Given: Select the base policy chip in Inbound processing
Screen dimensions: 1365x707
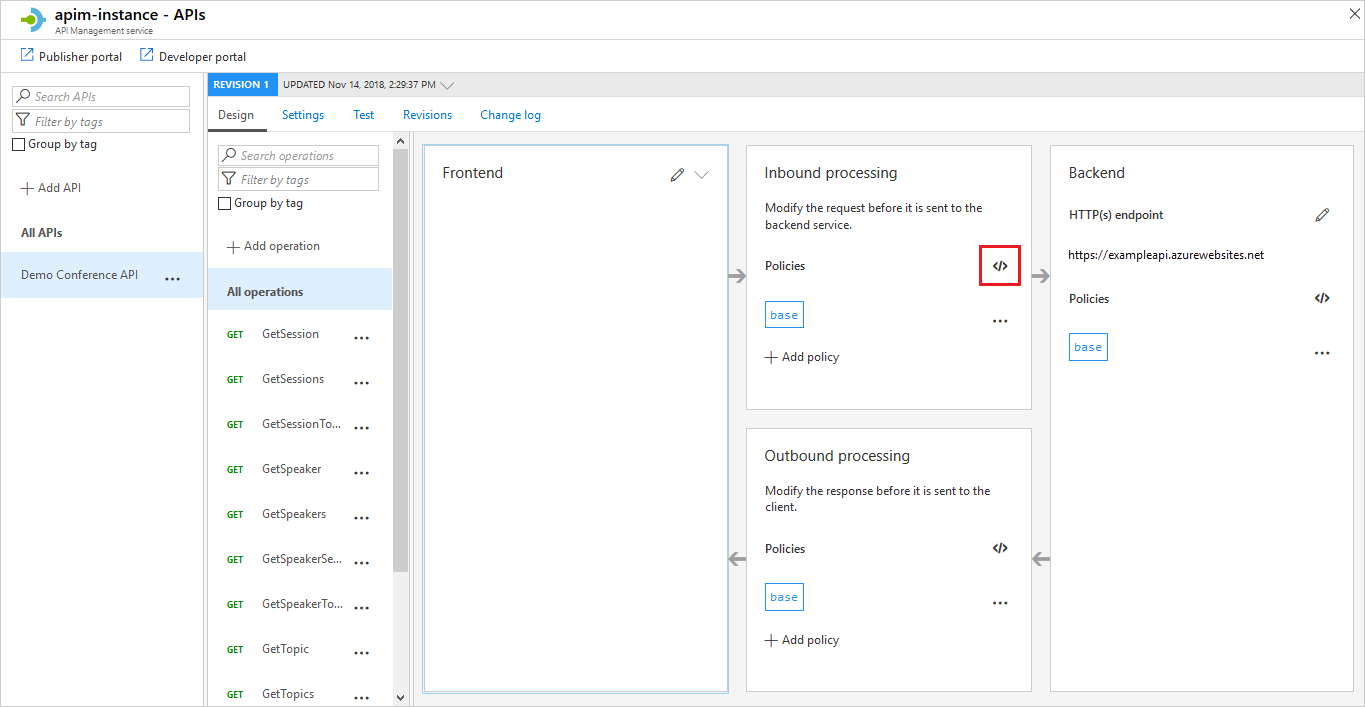Looking at the screenshot, I should point(784,314).
